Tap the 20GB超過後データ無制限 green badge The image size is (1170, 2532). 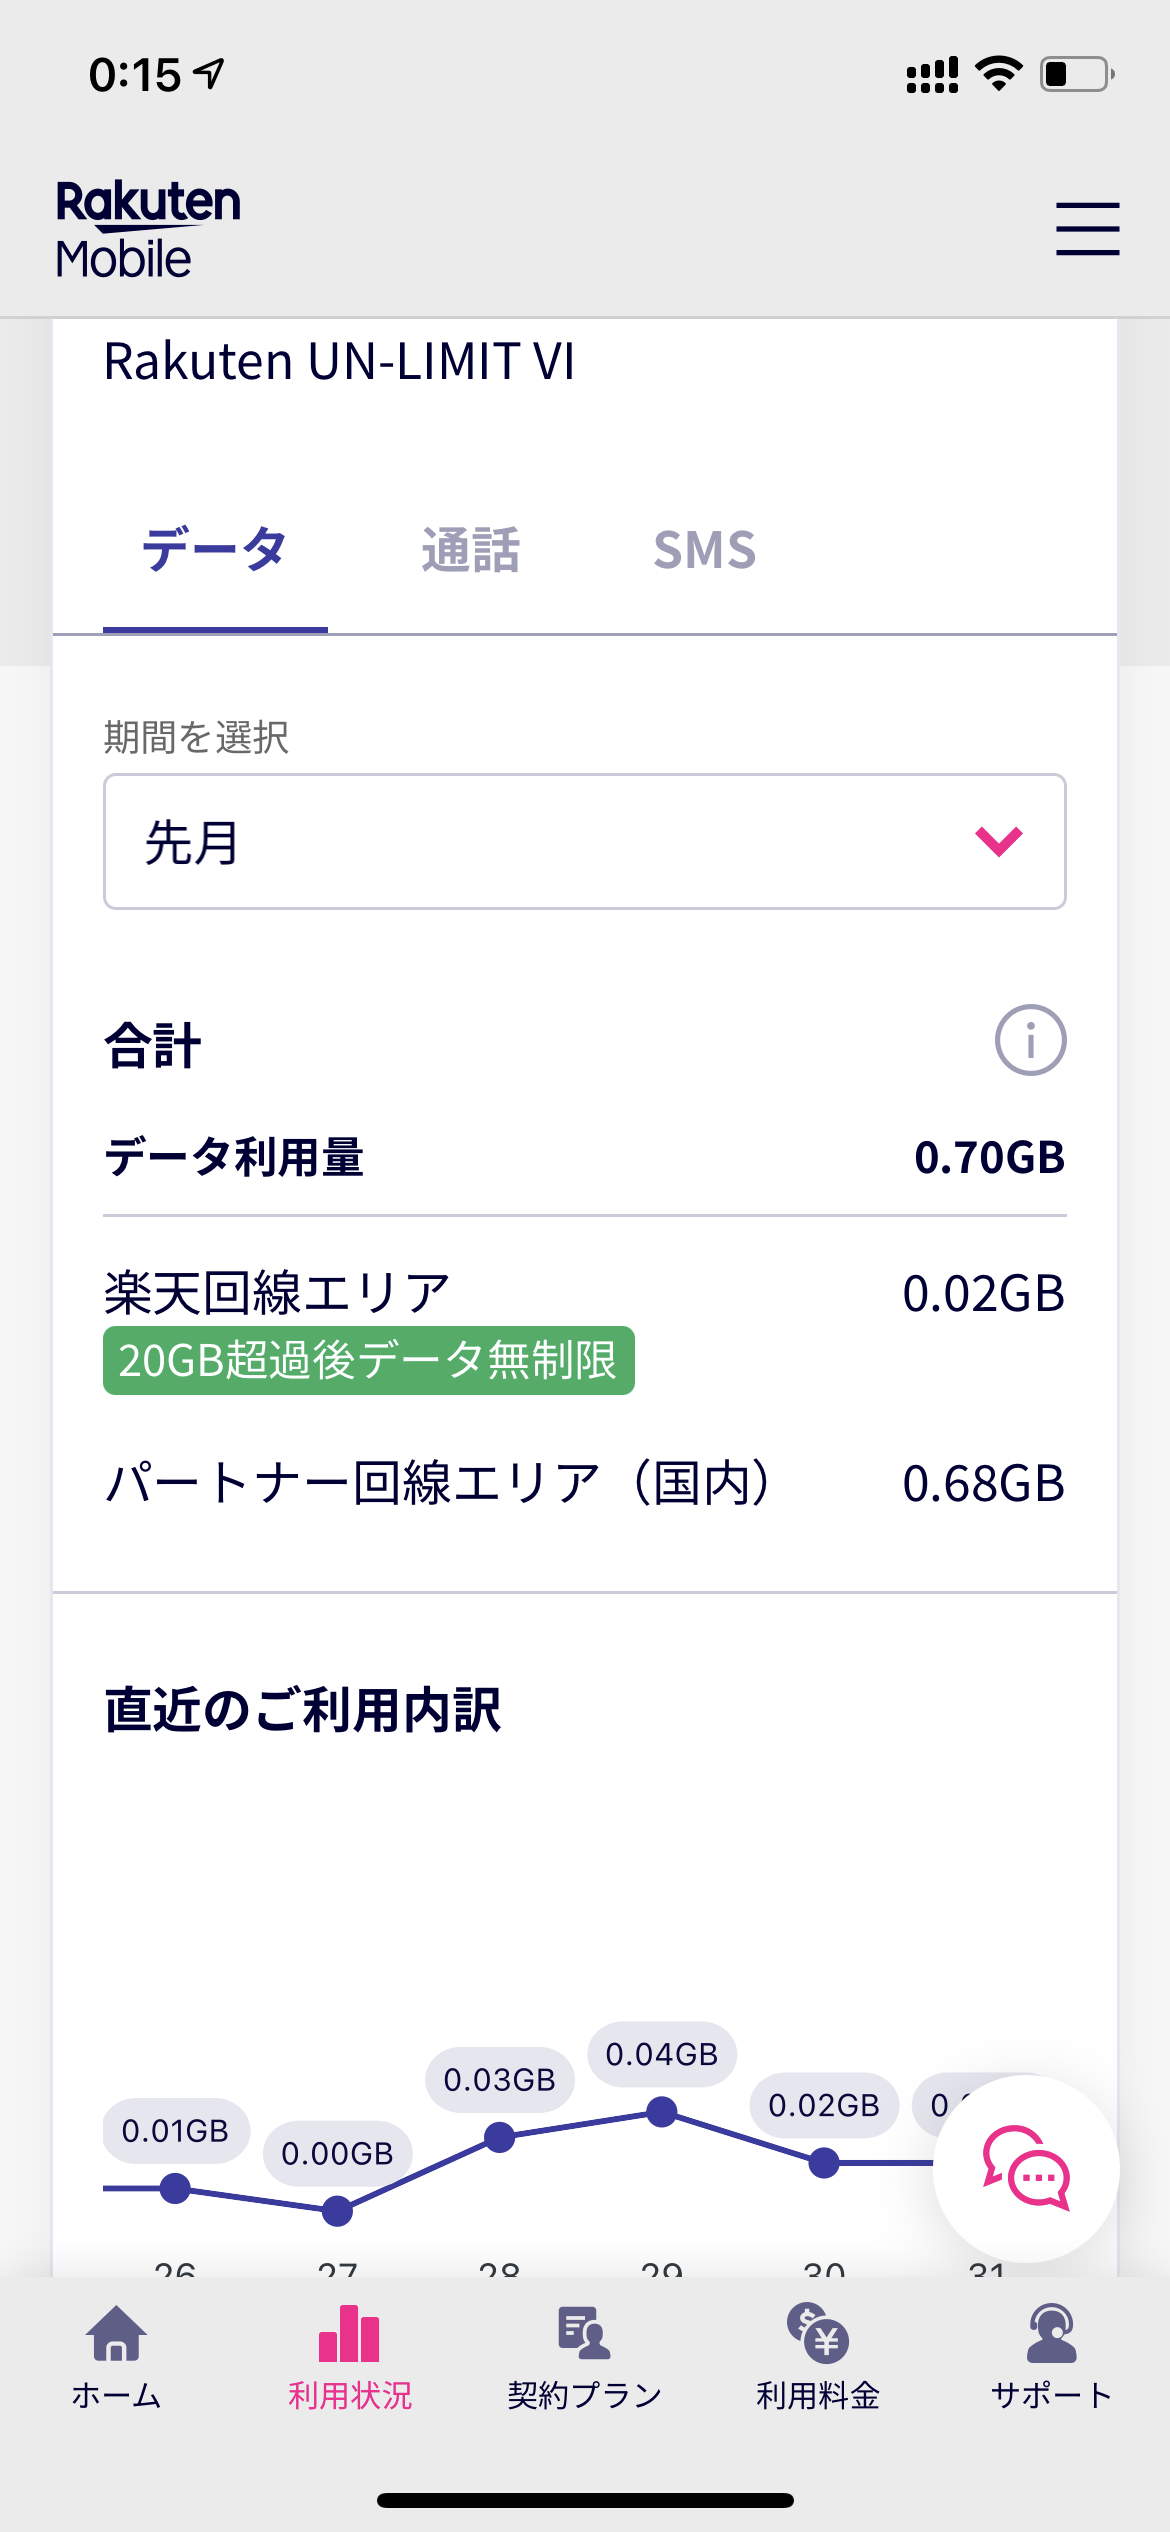click(x=368, y=1360)
